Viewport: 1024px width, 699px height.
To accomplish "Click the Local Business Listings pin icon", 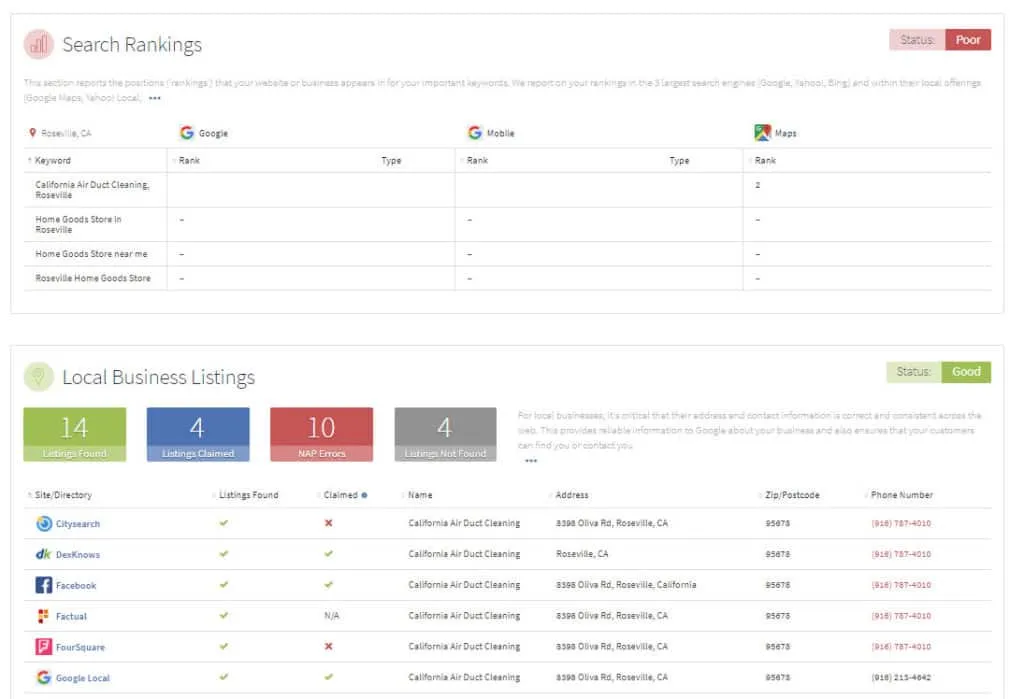I will 39,377.
